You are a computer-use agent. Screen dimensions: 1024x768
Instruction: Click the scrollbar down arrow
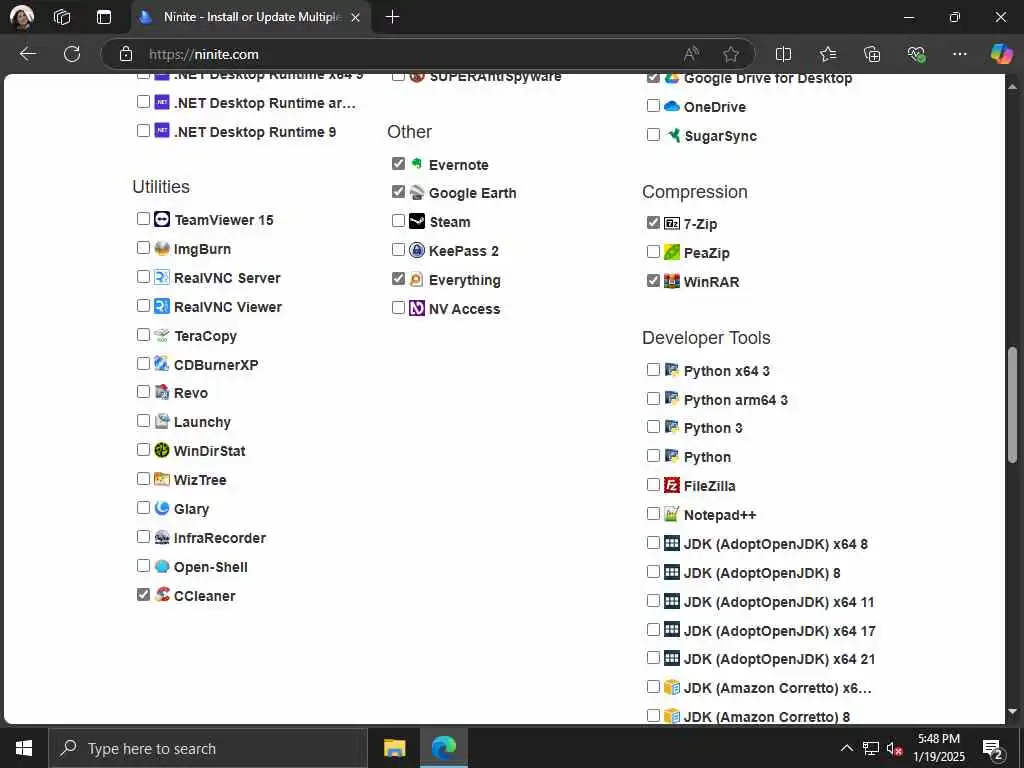[1012, 712]
